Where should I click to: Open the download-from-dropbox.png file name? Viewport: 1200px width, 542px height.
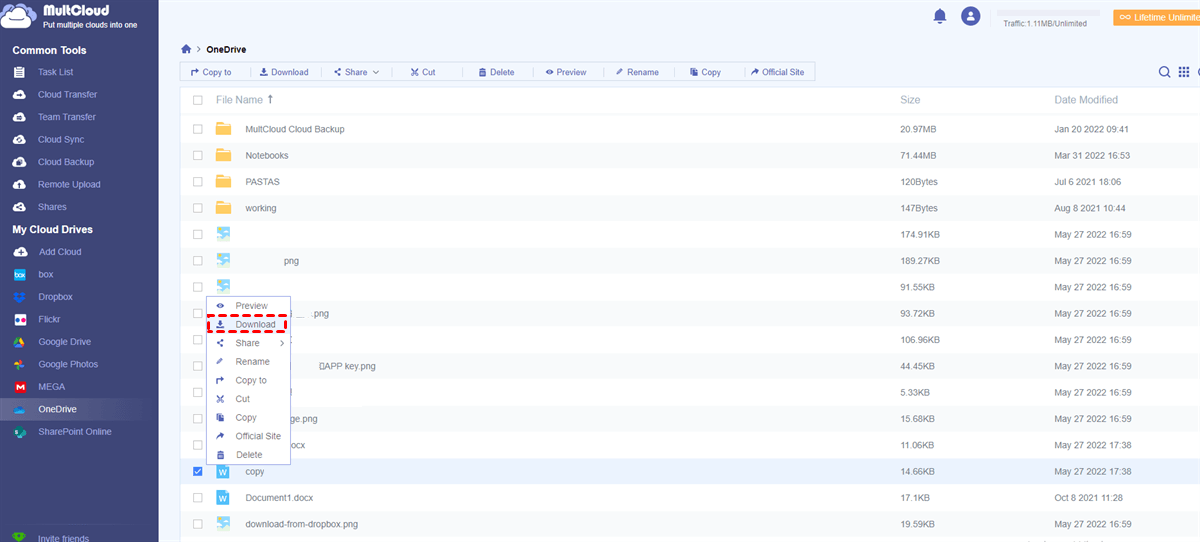(x=301, y=523)
